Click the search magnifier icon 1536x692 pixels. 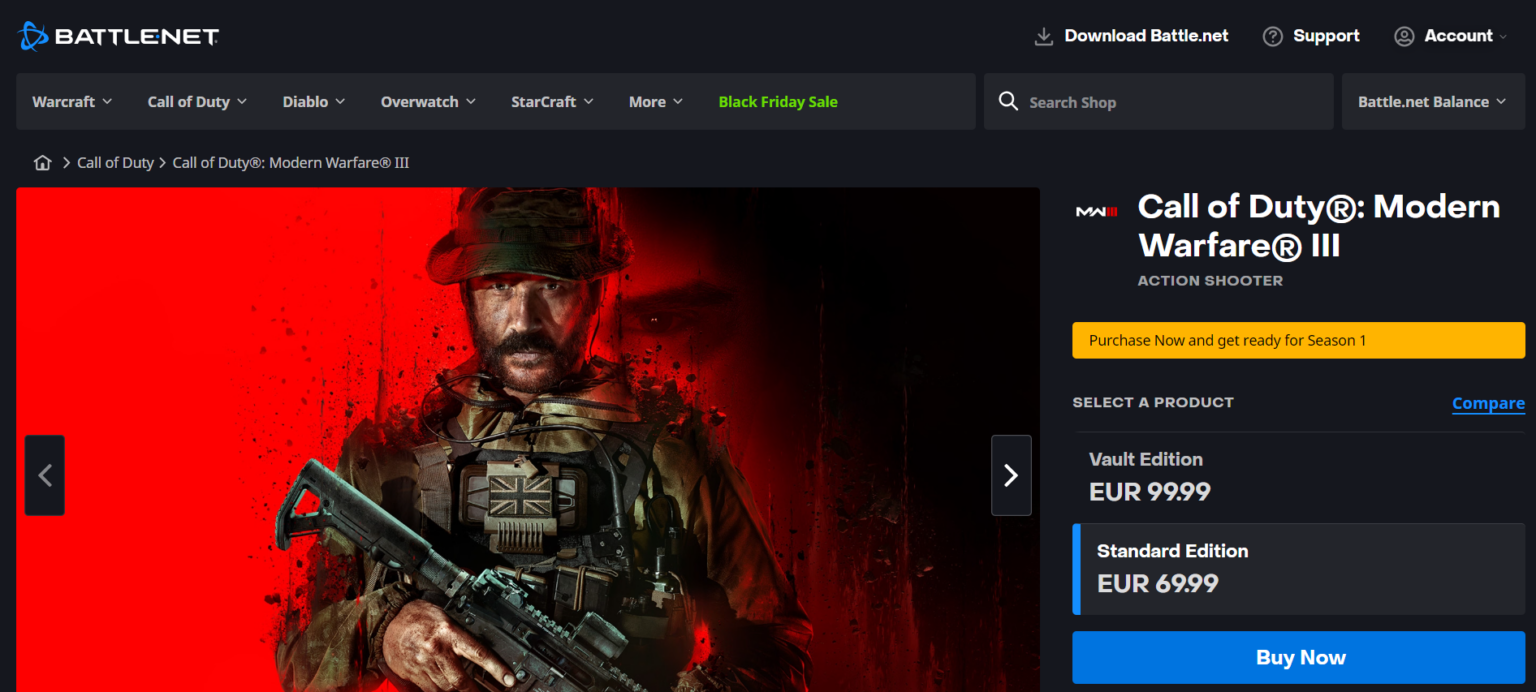[x=1008, y=101]
